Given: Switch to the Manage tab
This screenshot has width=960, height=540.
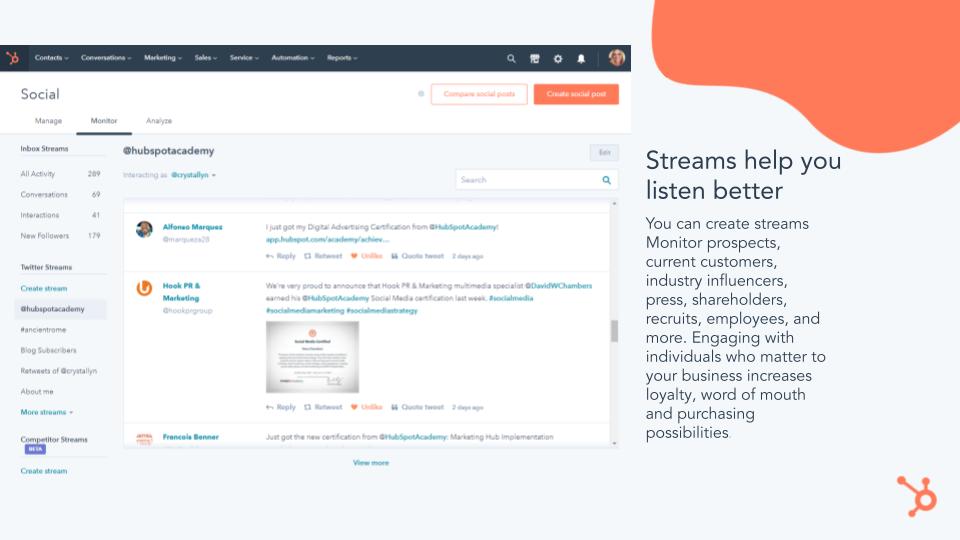Looking at the screenshot, I should [x=48, y=121].
